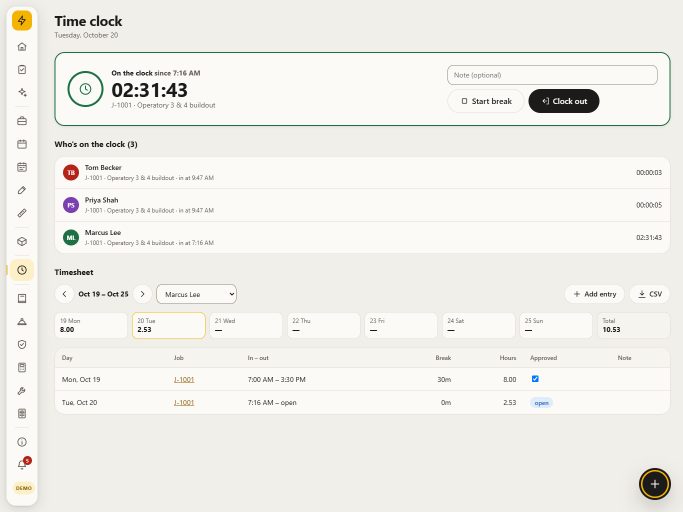The image size is (683, 512).
Task: Select the 22 Thu day card
Action: click(x=324, y=326)
